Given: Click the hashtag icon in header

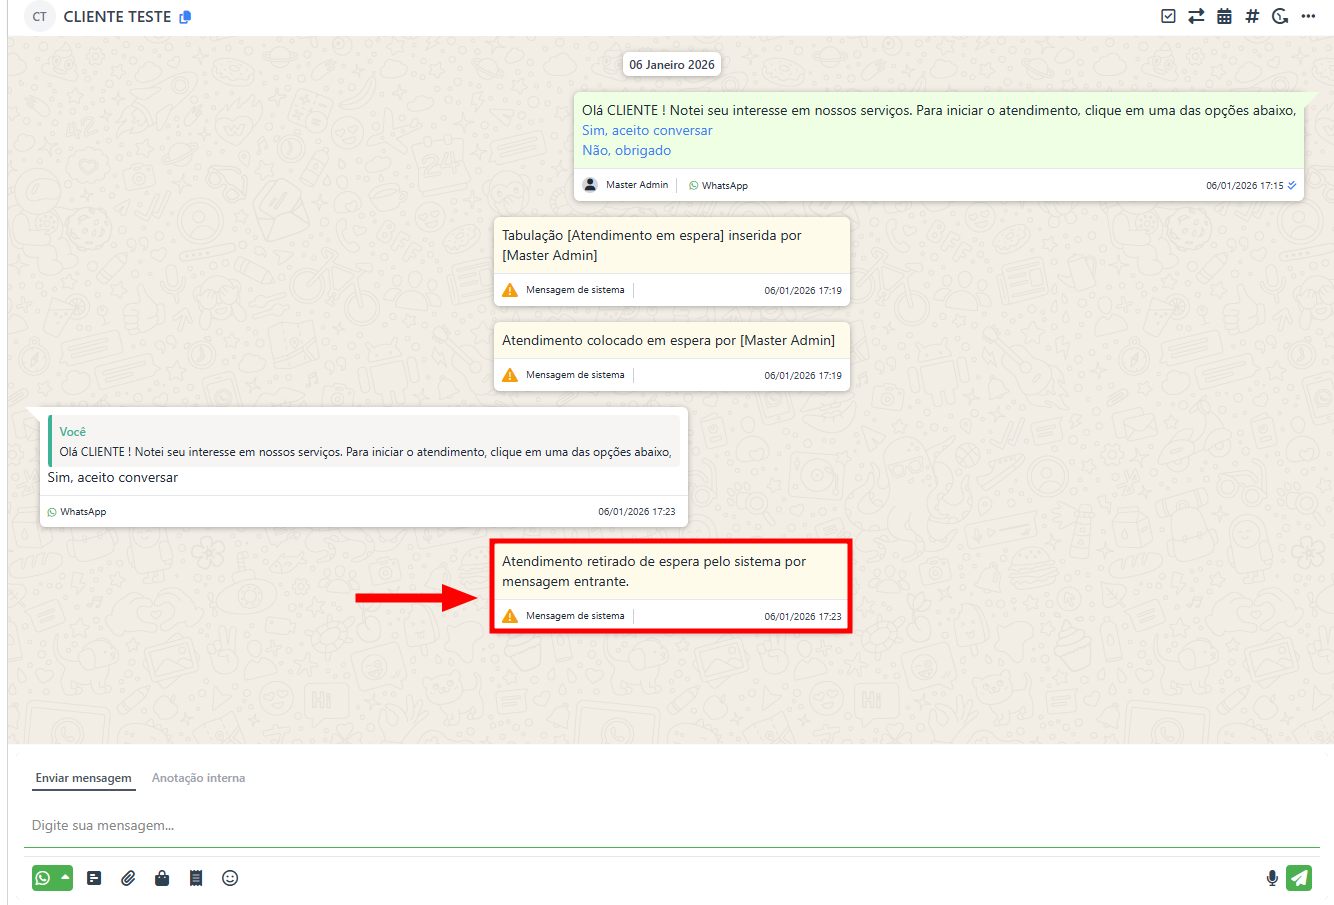Looking at the screenshot, I should [x=1252, y=16].
